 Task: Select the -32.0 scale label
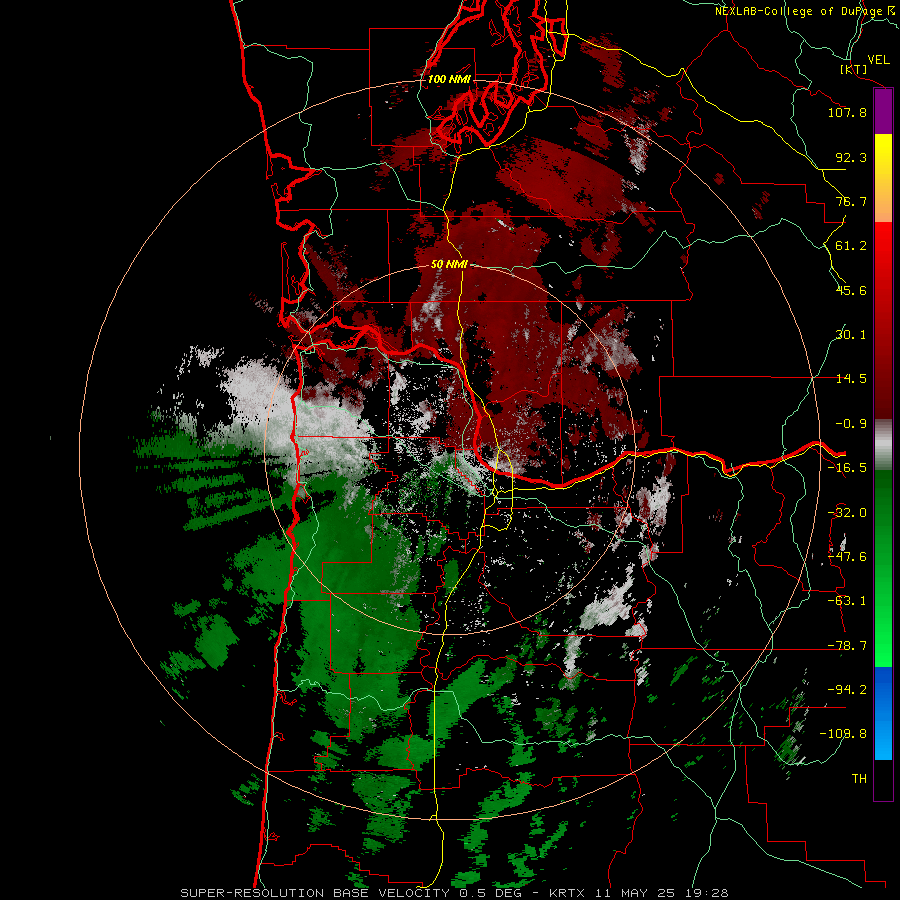pyautogui.click(x=847, y=513)
